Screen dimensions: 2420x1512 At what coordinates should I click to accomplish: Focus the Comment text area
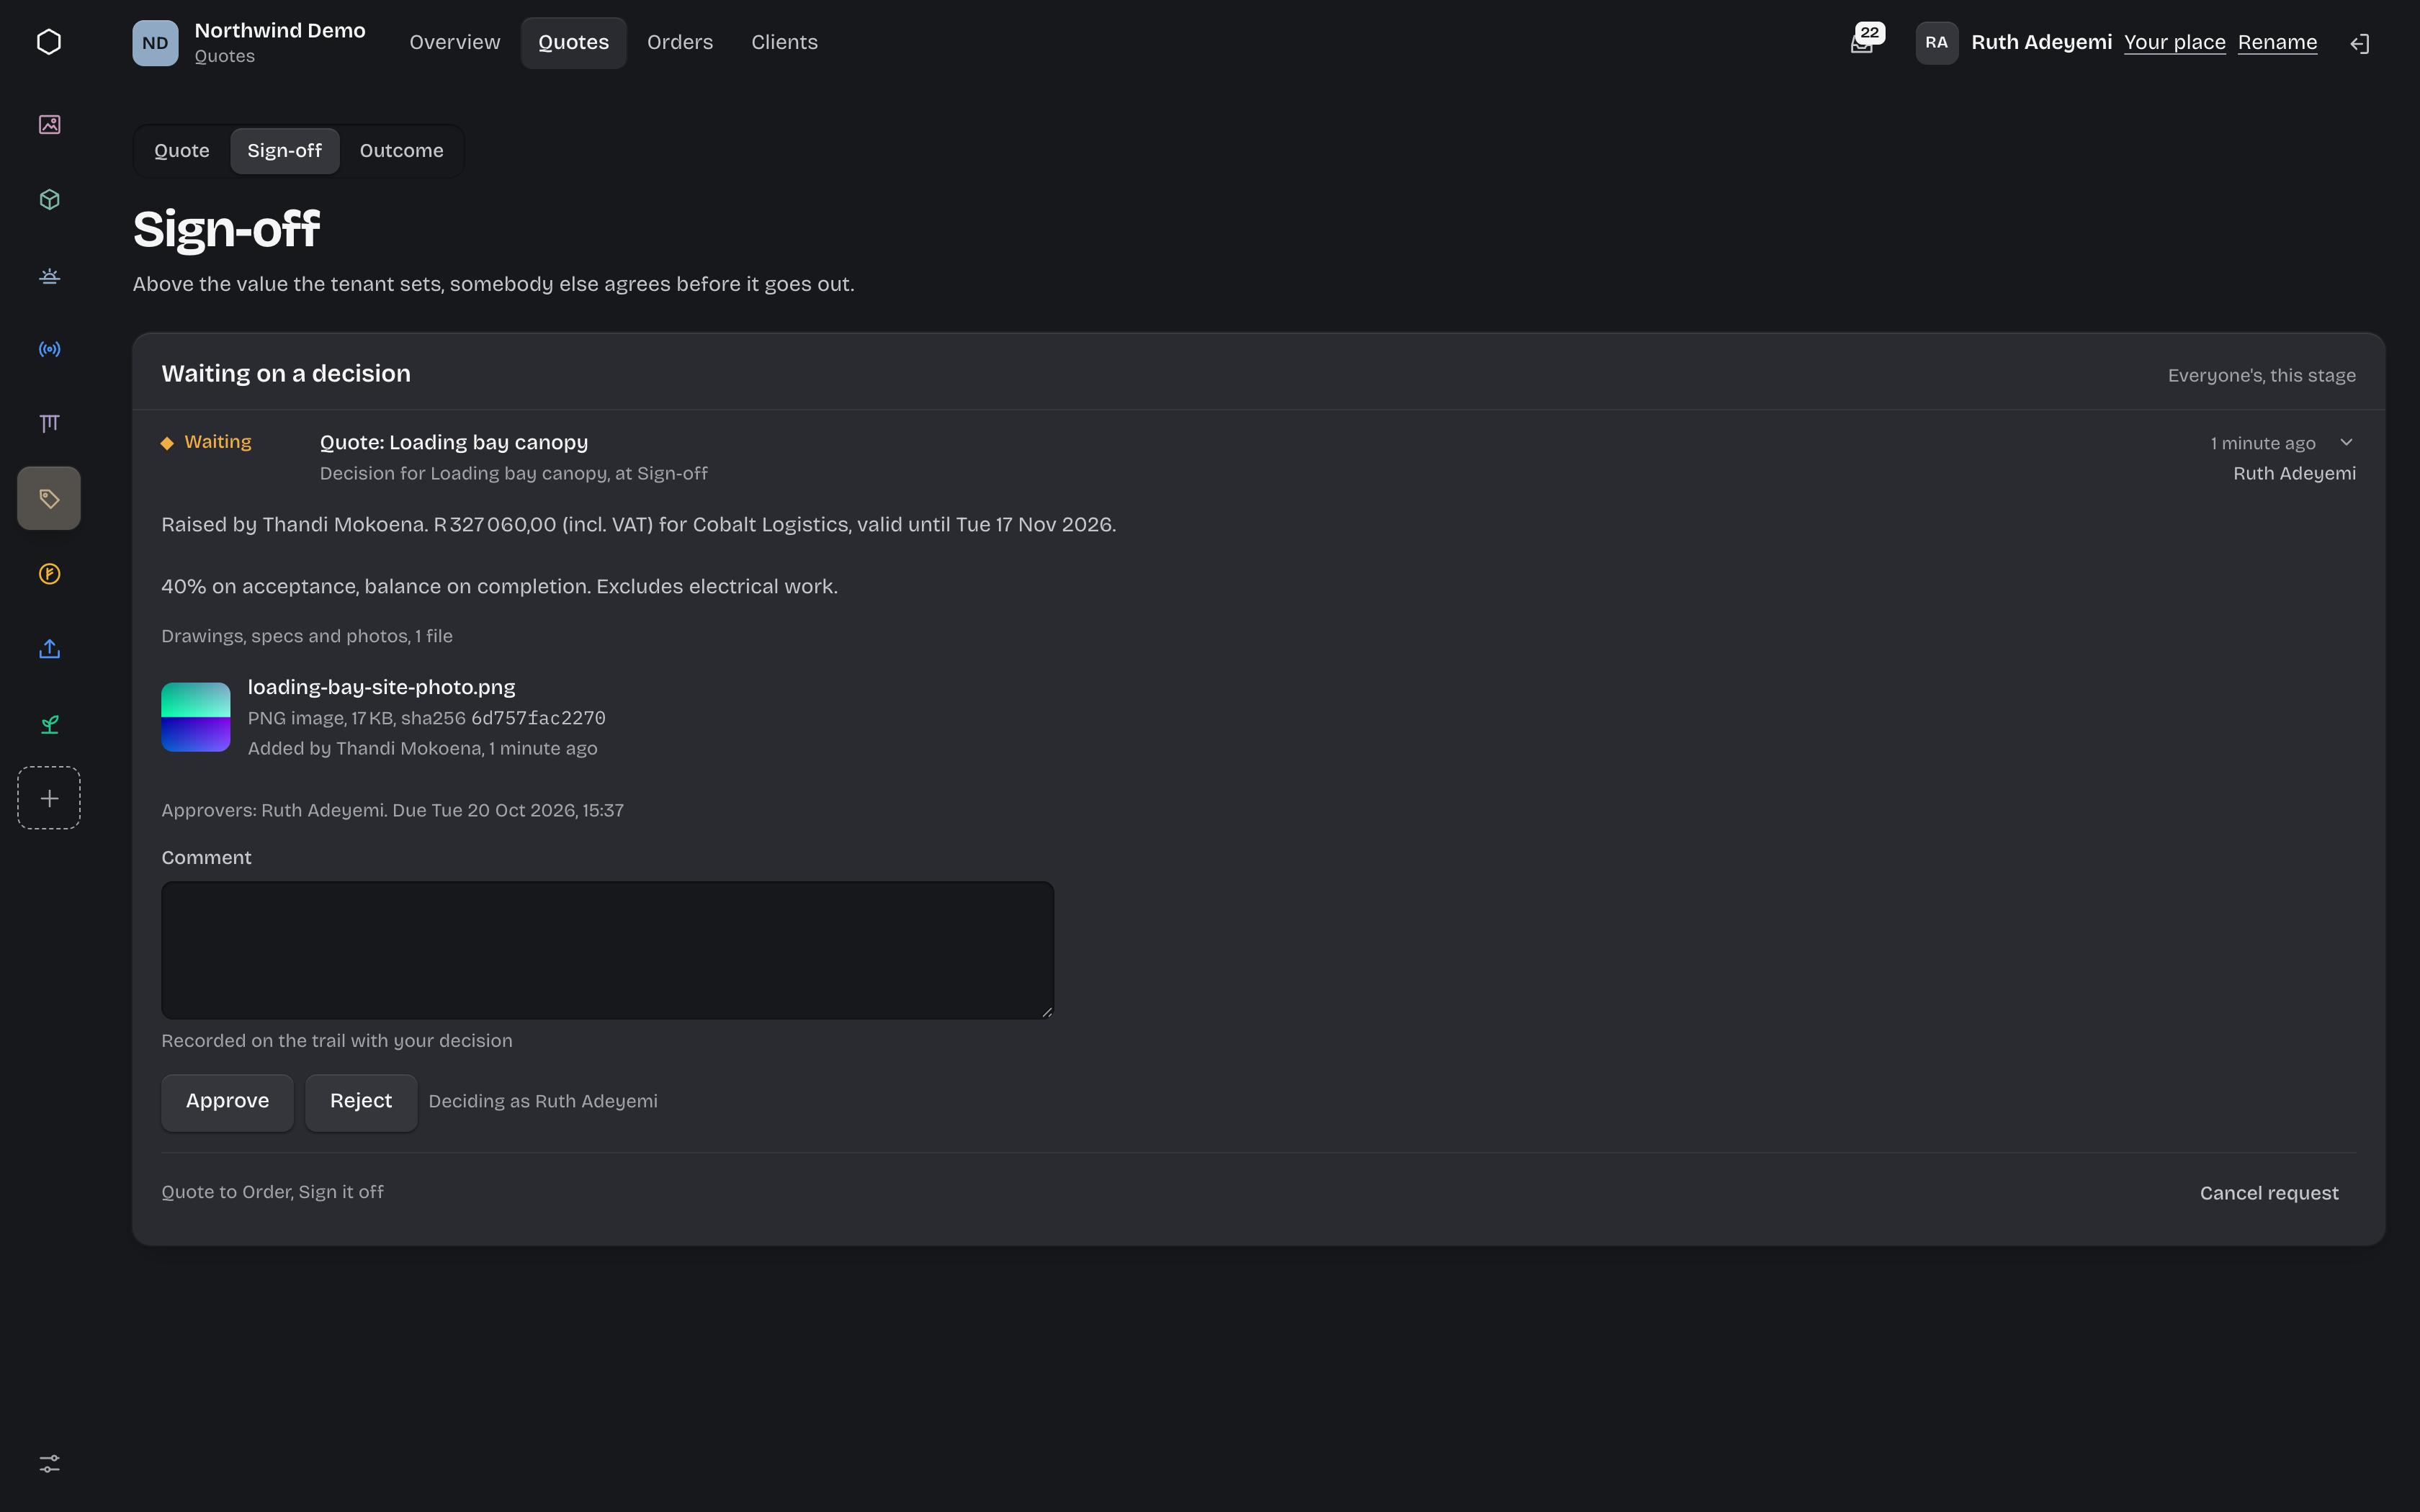(608, 950)
